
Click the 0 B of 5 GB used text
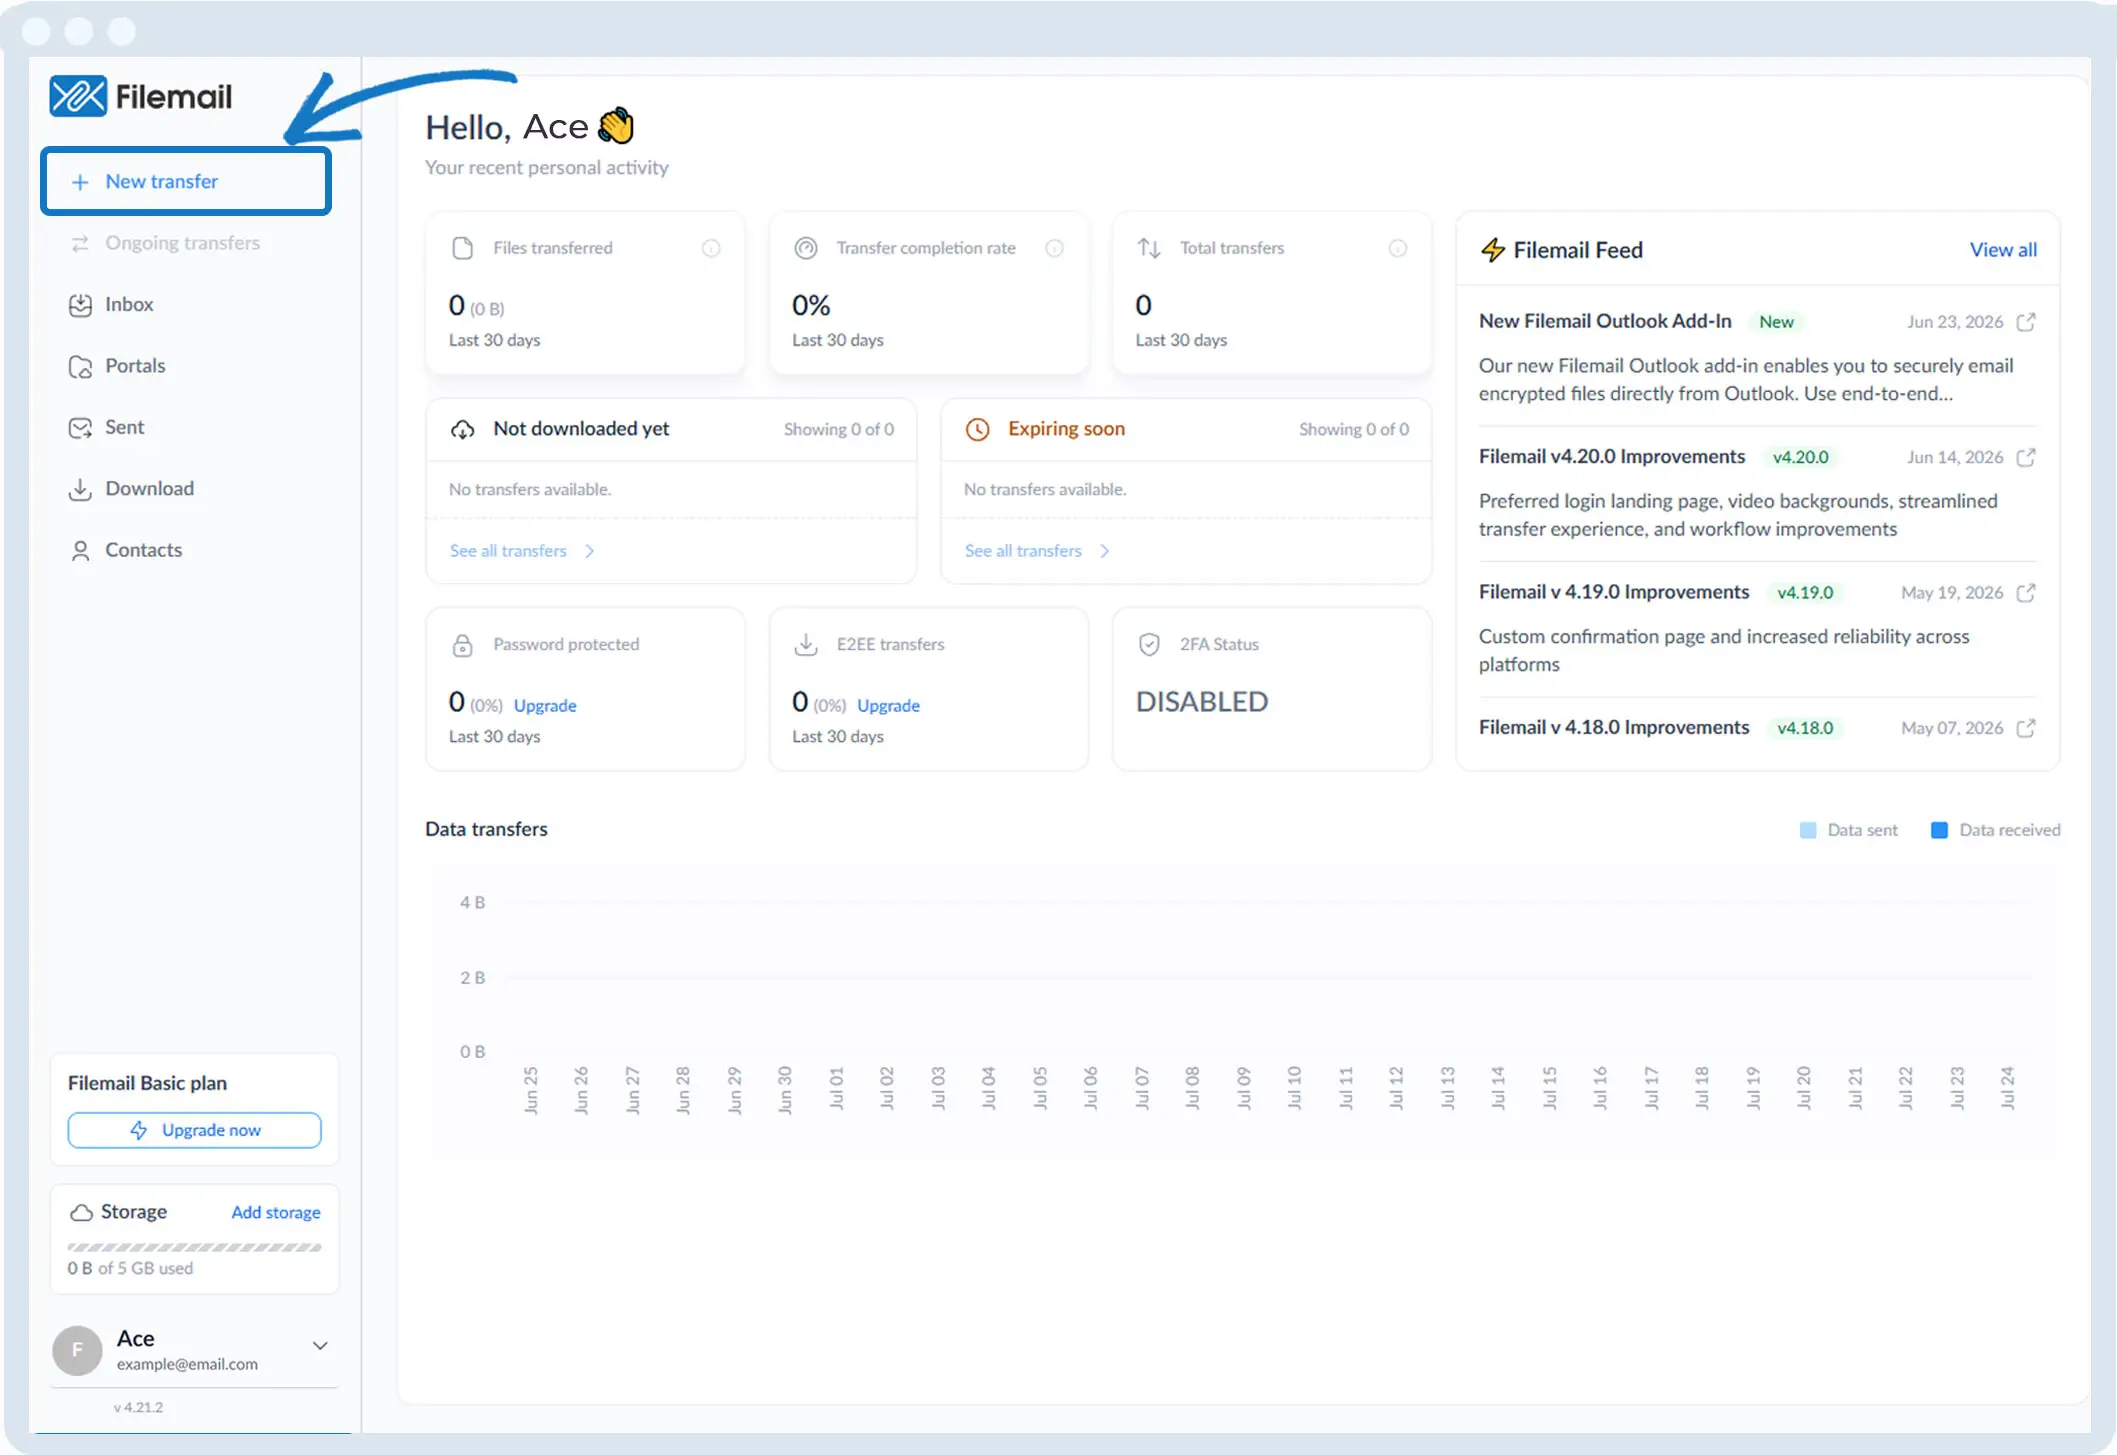pyautogui.click(x=130, y=1268)
